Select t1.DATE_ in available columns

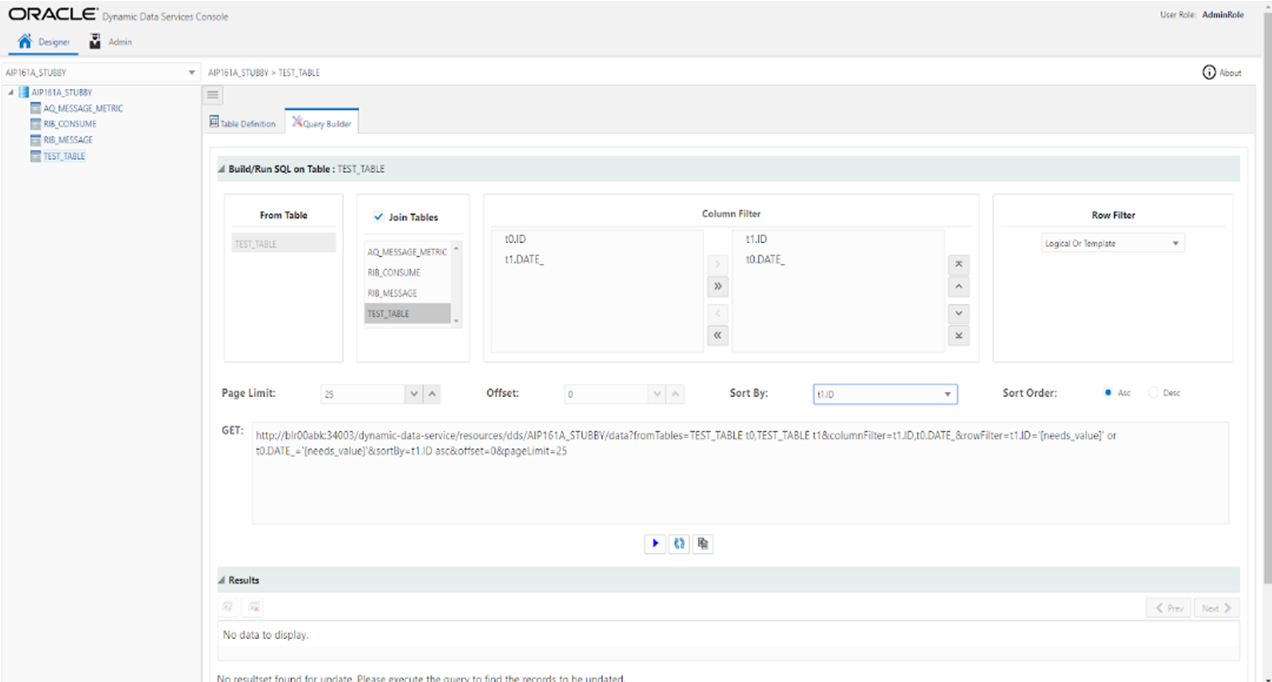point(525,260)
